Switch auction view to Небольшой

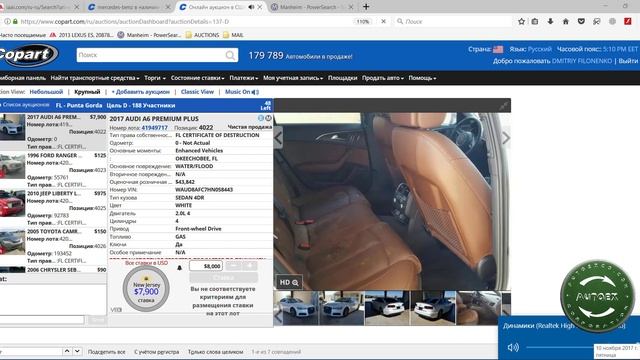(x=46, y=92)
